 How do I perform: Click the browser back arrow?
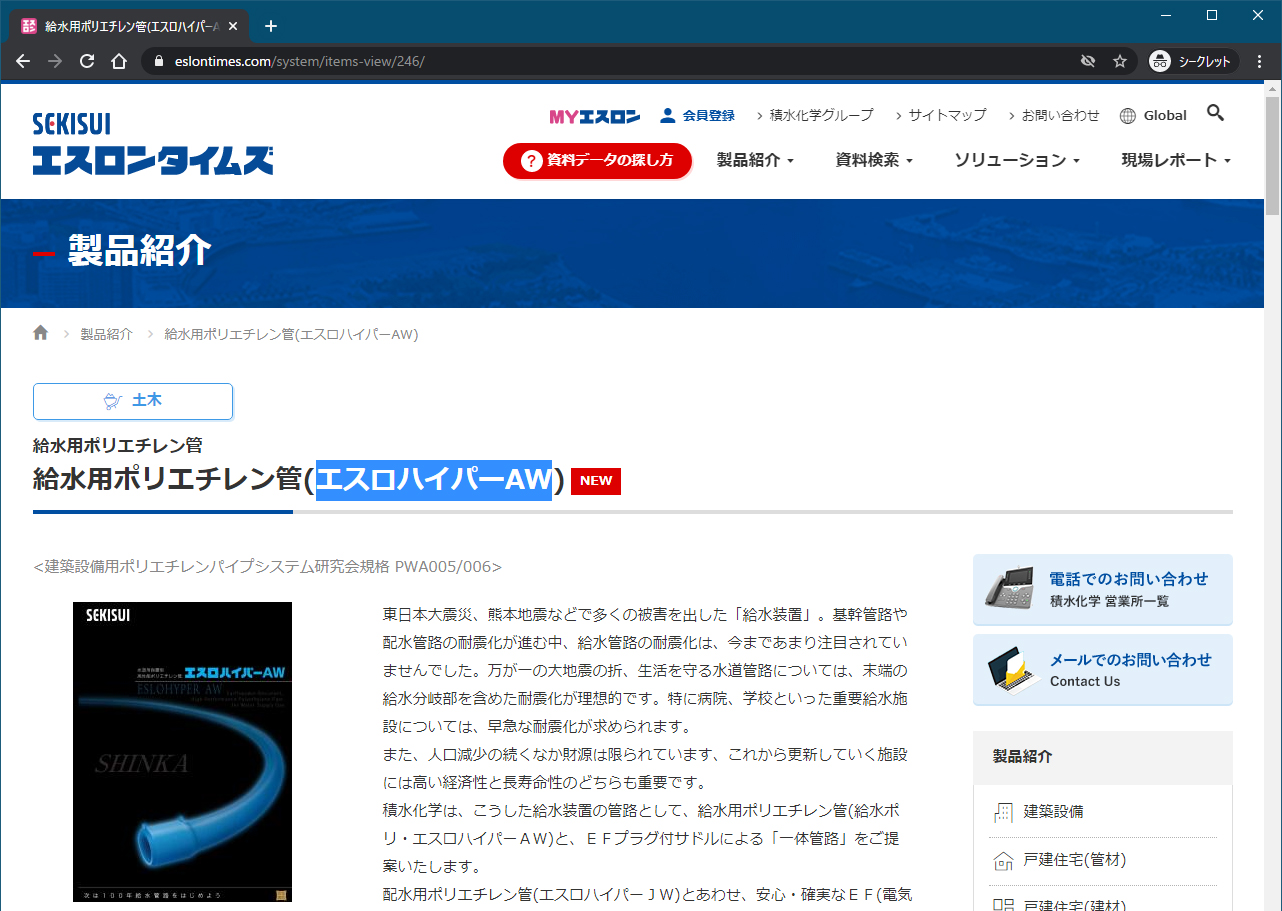[x=23, y=61]
